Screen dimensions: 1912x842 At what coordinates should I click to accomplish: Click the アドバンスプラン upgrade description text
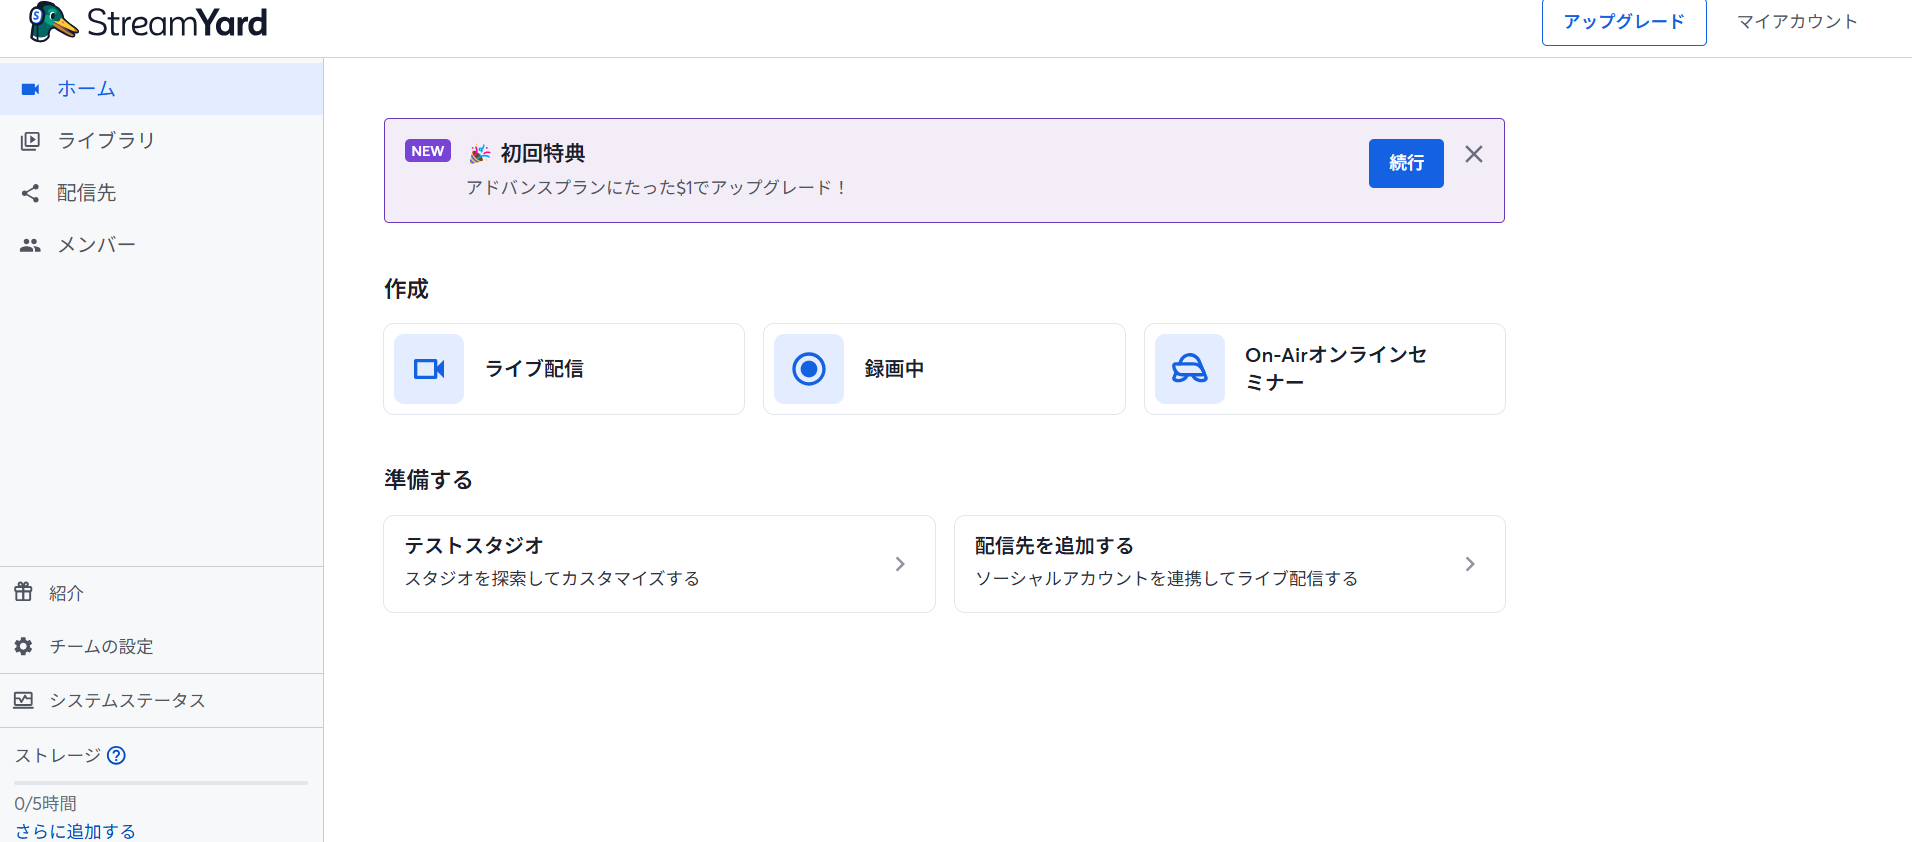657,188
